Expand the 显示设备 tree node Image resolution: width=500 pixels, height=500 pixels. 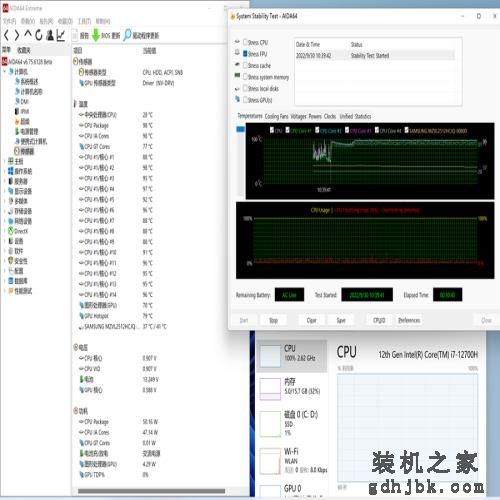click(5, 191)
